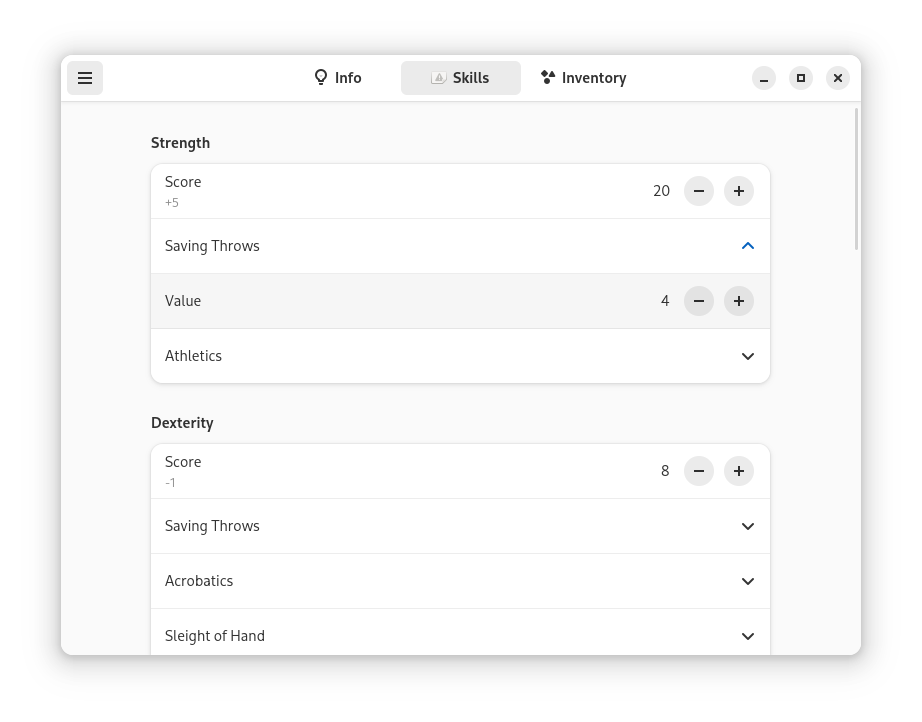Image resolution: width=922 pixels, height=722 pixels.
Task: Increase Strength saving throw Value
Action: tap(739, 301)
